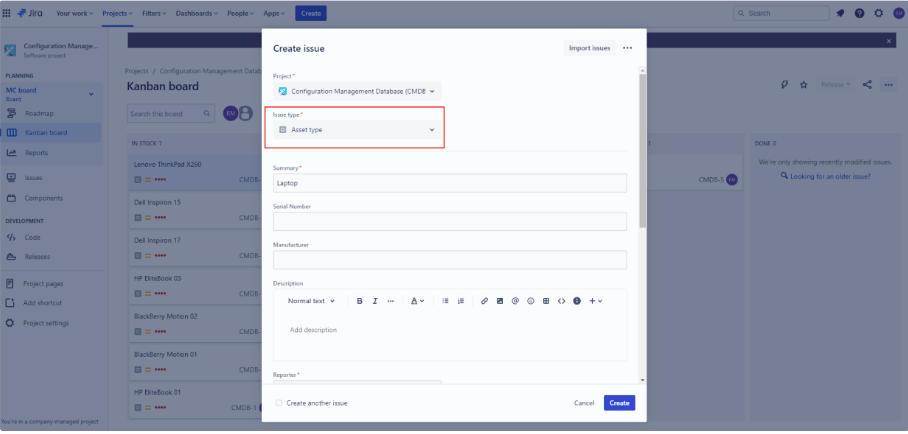Open the Issue type dropdown
This screenshot has width=908, height=434.
pyautogui.click(x=357, y=130)
